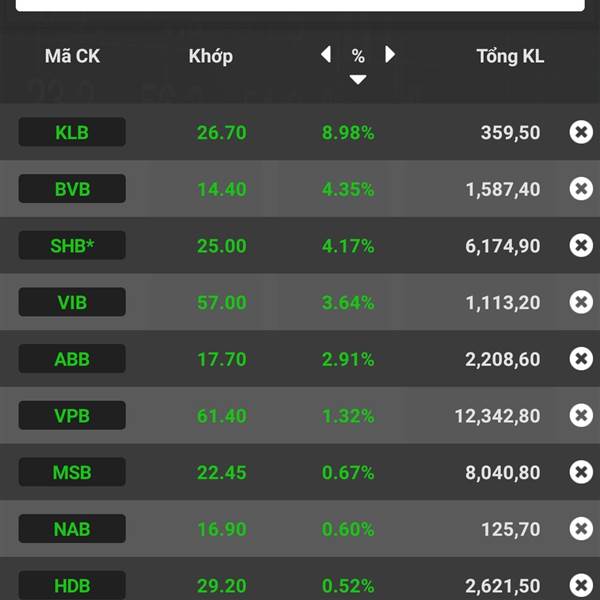Delete the SHB* row from the list
Screen dimensions: 600x600
point(581,245)
